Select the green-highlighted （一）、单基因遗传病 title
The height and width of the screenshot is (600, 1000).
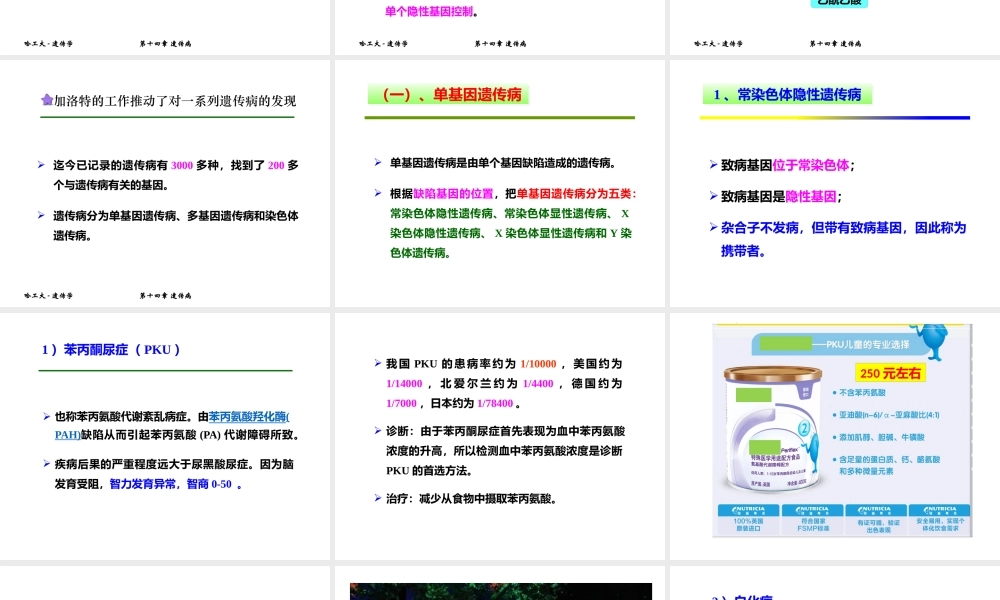point(448,95)
